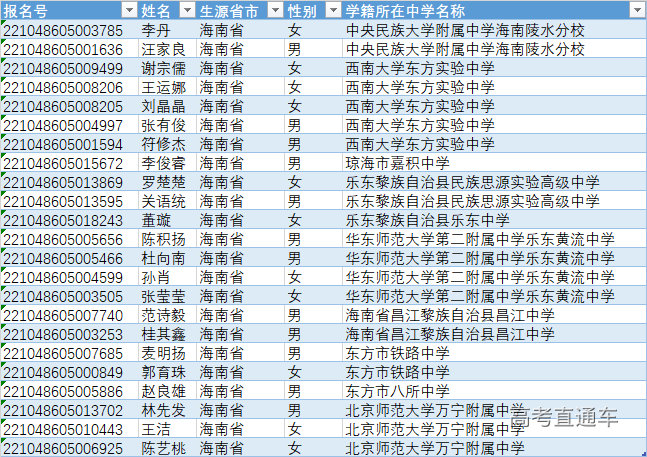Click the school cell in 桂其鑫's row
The image size is (647, 457).
pyautogui.click(x=450, y=334)
